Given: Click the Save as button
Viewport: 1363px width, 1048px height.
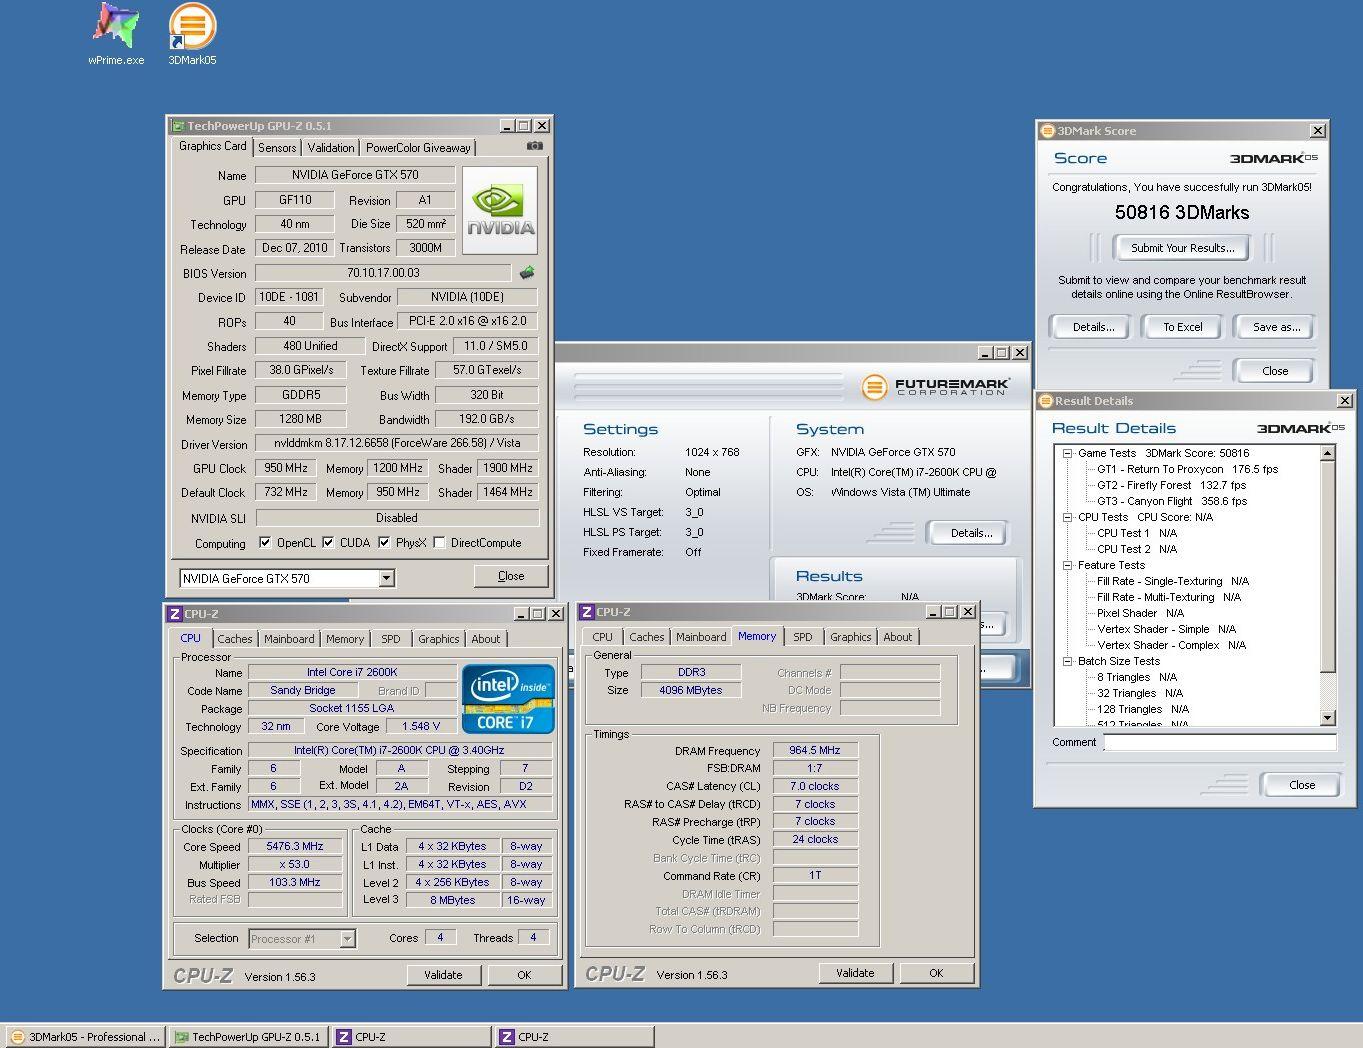Looking at the screenshot, I should (x=1276, y=327).
